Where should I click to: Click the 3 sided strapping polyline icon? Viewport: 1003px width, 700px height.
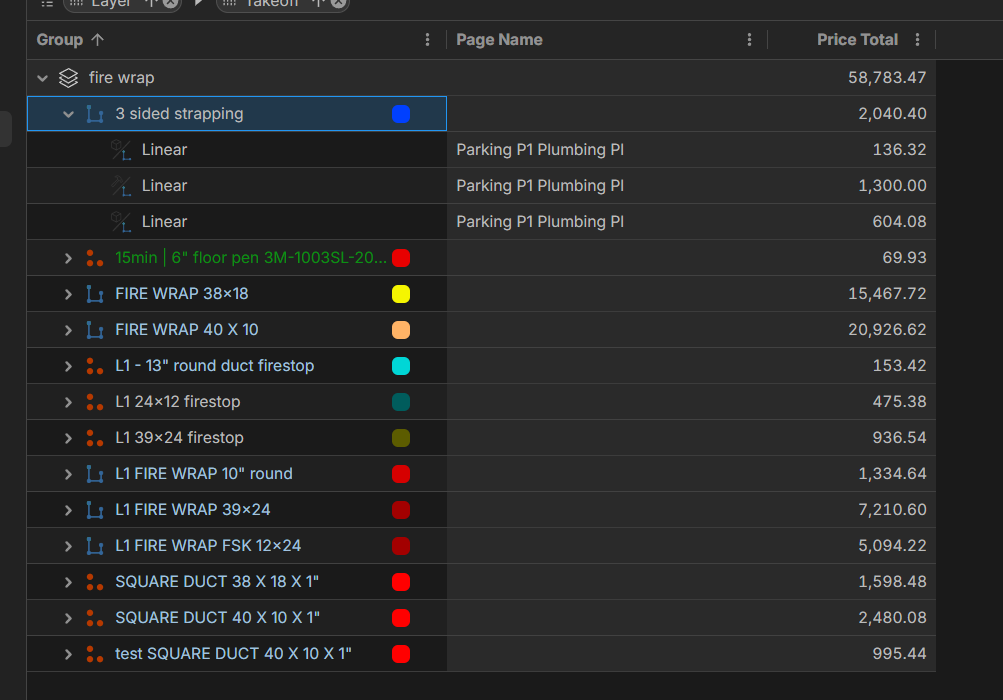[x=95, y=114]
